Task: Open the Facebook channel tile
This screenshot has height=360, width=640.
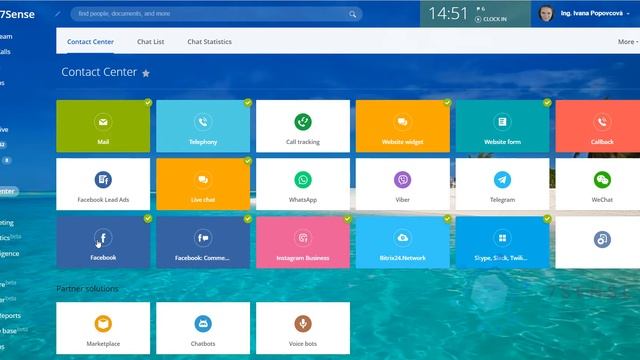Action: coord(103,242)
